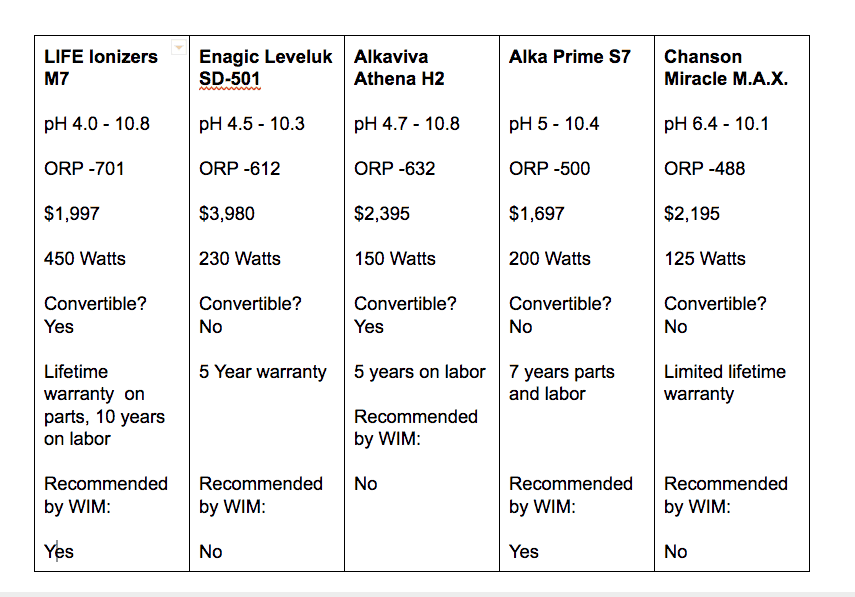Open the cell dropdown arrow beside LIFE Ionizers
The image size is (855, 597).
[178, 47]
